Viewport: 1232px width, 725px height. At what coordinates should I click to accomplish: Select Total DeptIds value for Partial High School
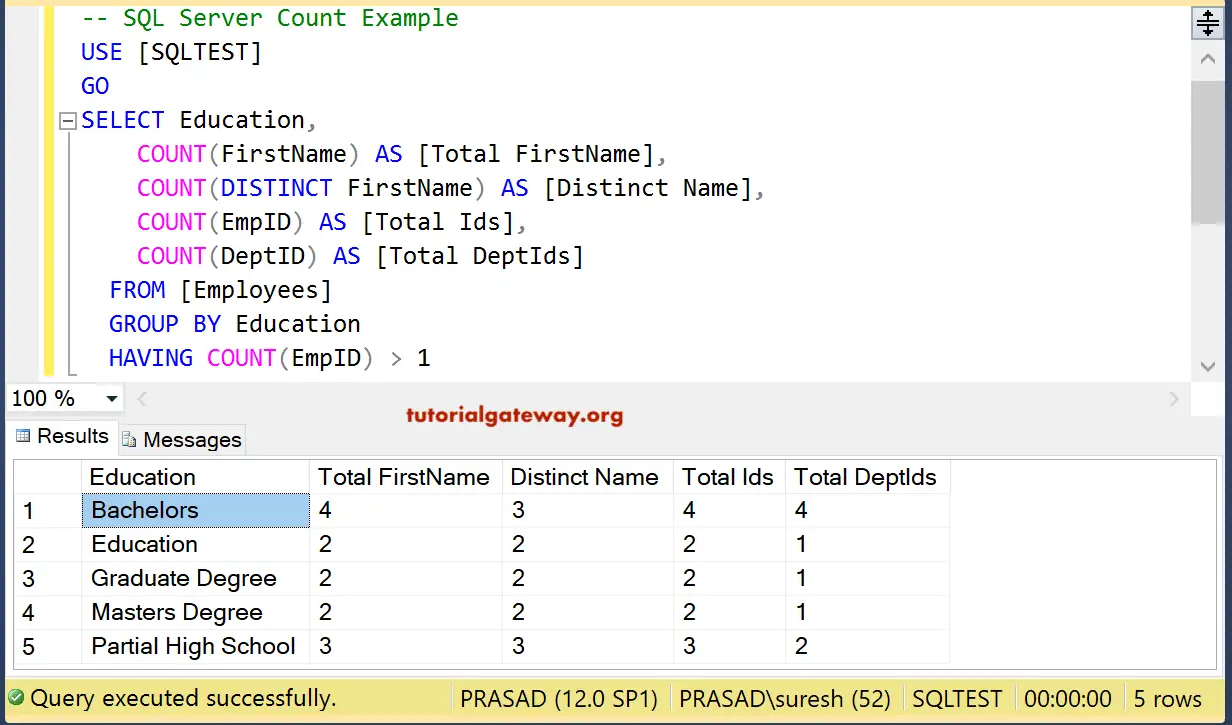coord(867,646)
